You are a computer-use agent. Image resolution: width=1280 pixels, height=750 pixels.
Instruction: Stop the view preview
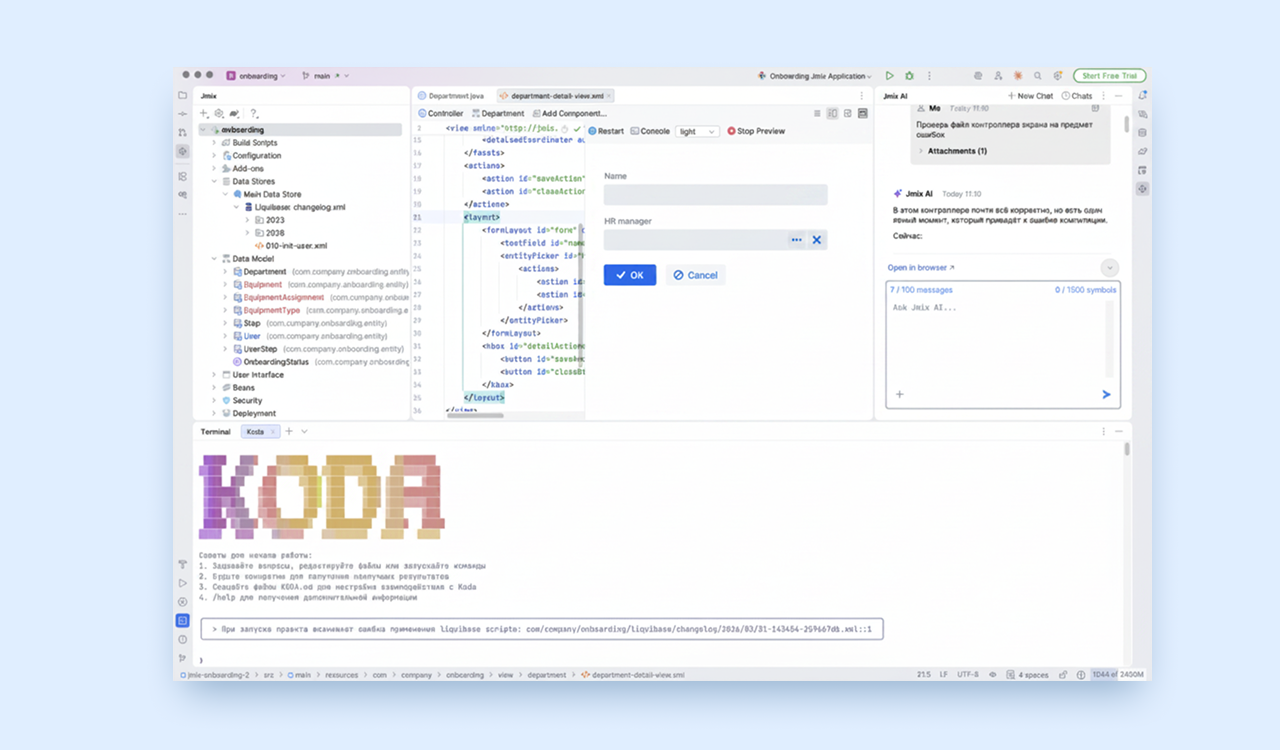pos(756,131)
